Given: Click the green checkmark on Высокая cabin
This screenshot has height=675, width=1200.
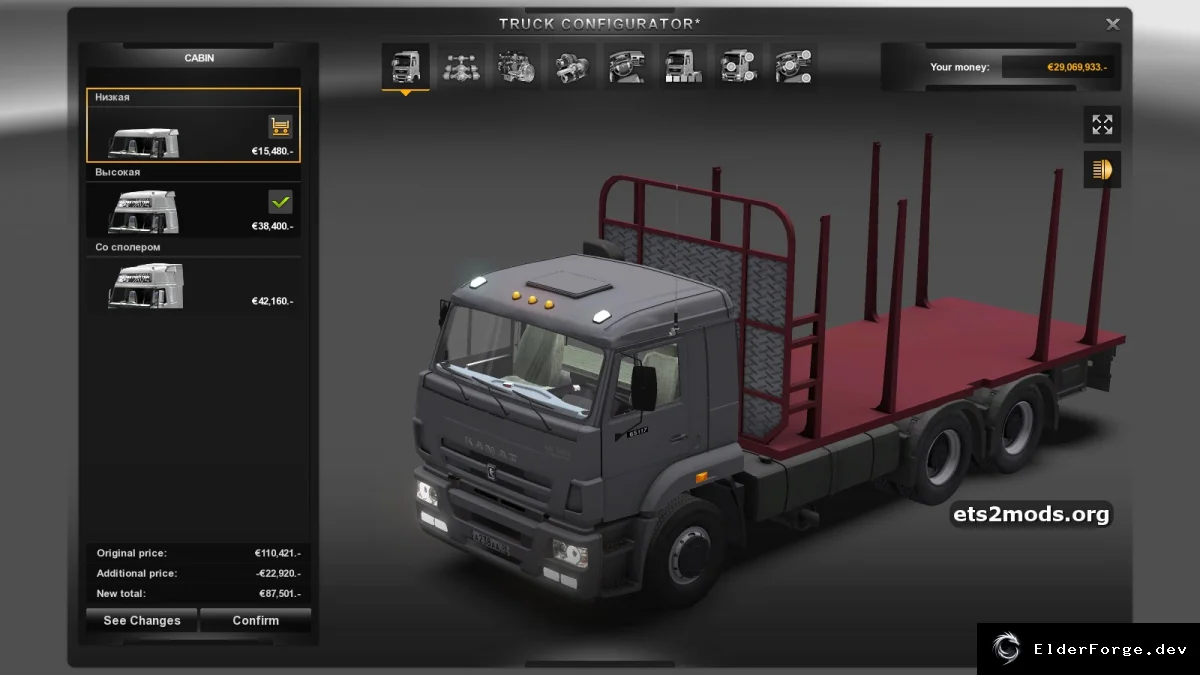Looking at the screenshot, I should (x=280, y=202).
